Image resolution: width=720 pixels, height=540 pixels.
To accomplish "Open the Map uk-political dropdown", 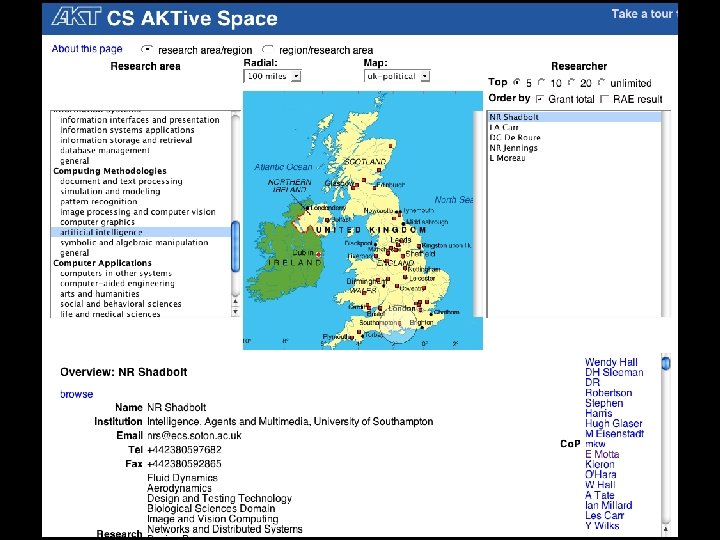I will point(397,76).
